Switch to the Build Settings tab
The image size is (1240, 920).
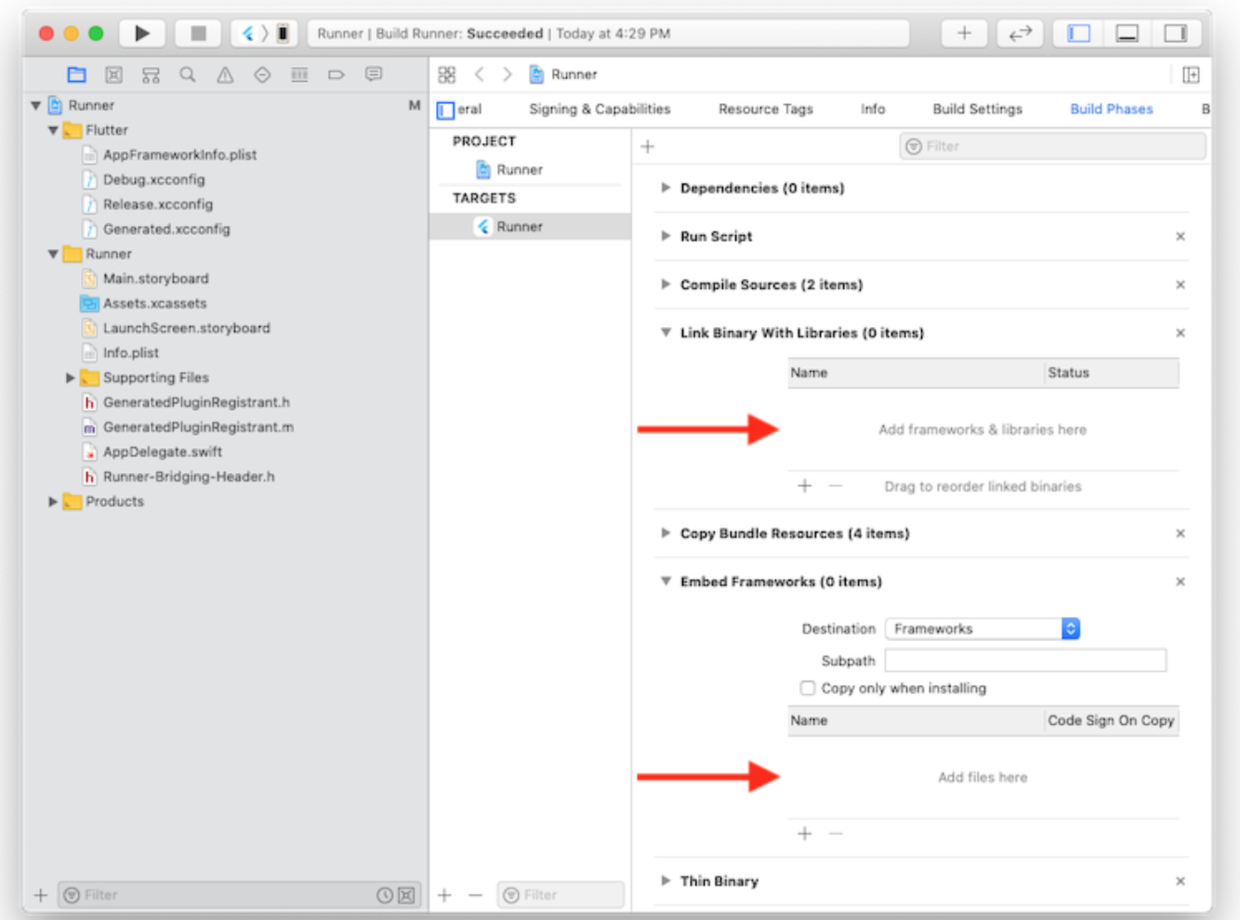[977, 108]
